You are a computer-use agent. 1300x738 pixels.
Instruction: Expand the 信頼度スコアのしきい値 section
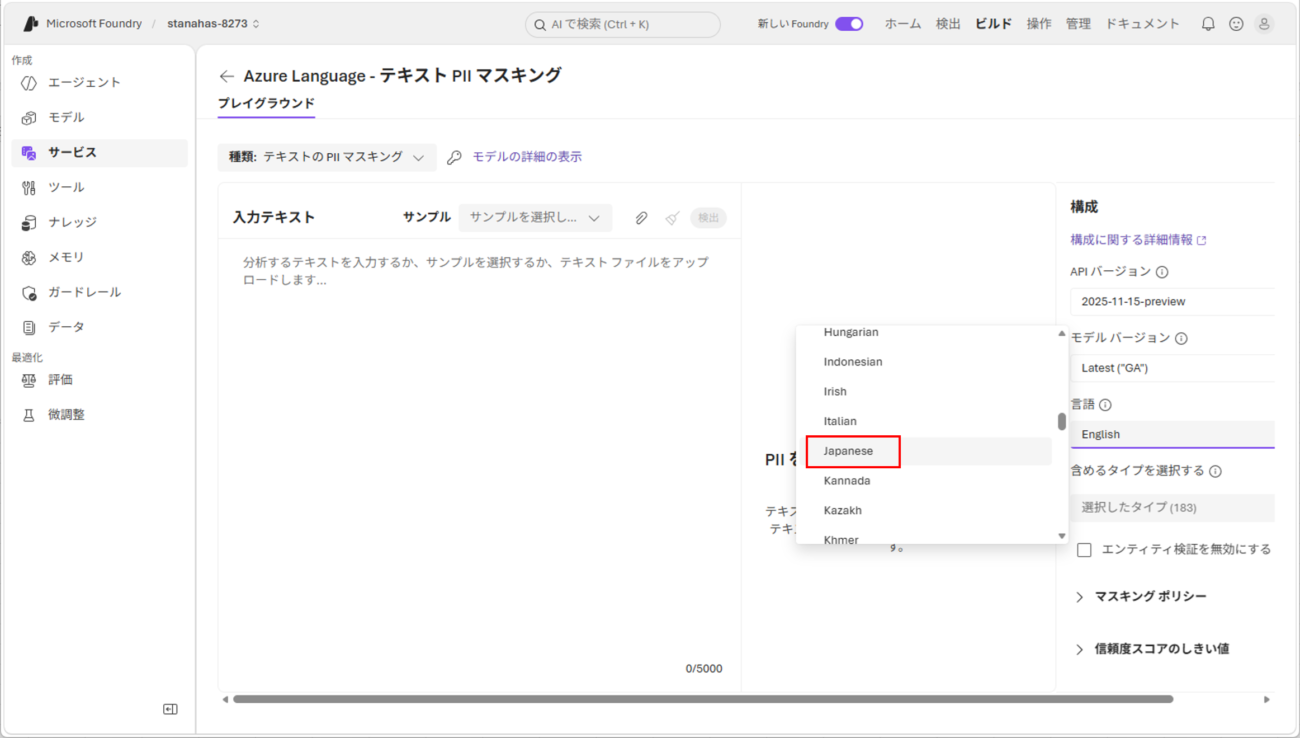point(1151,649)
